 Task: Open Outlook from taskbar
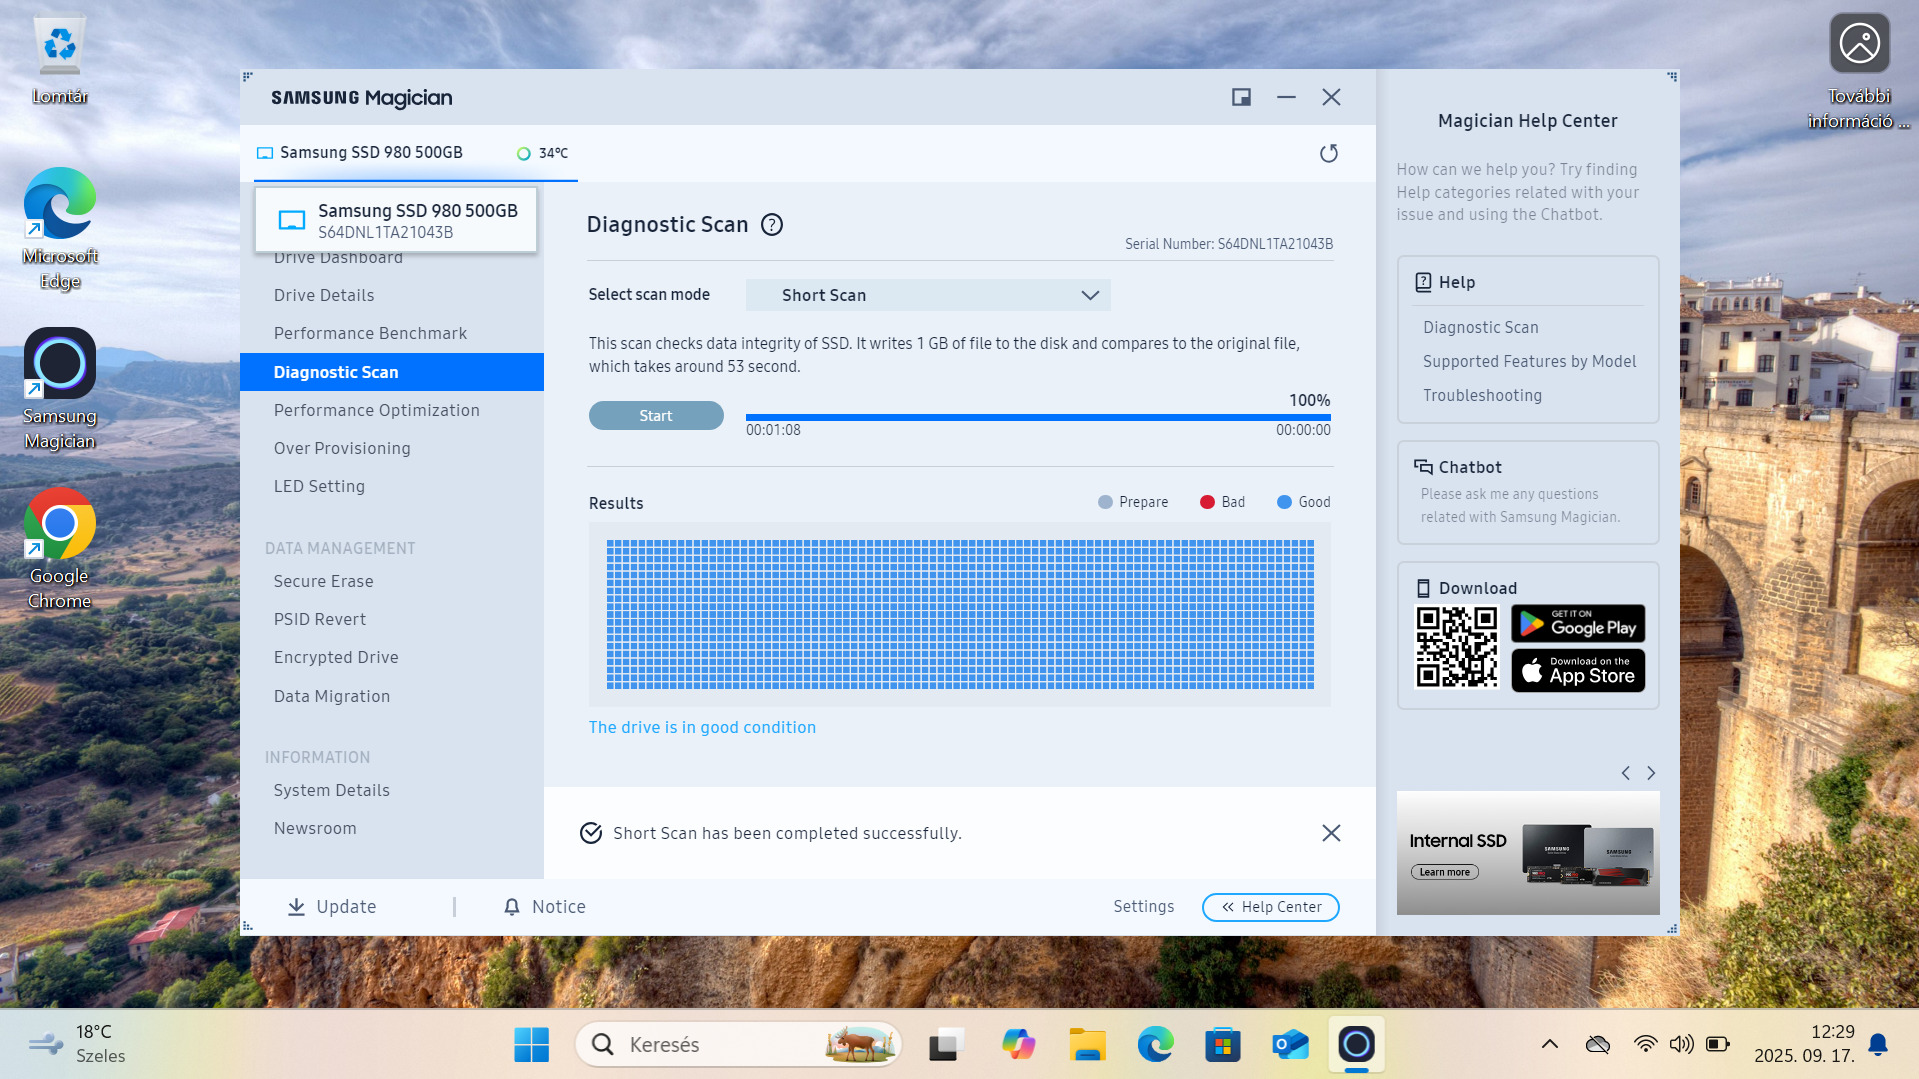coord(1290,1045)
